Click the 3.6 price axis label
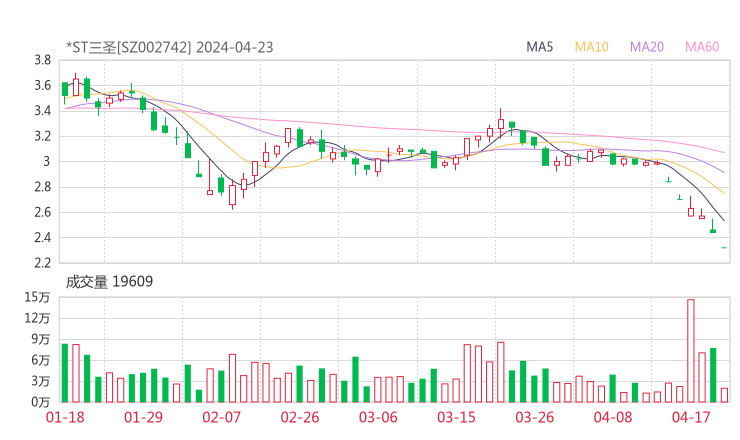Image resolution: width=740 pixels, height=440 pixels. point(42,85)
